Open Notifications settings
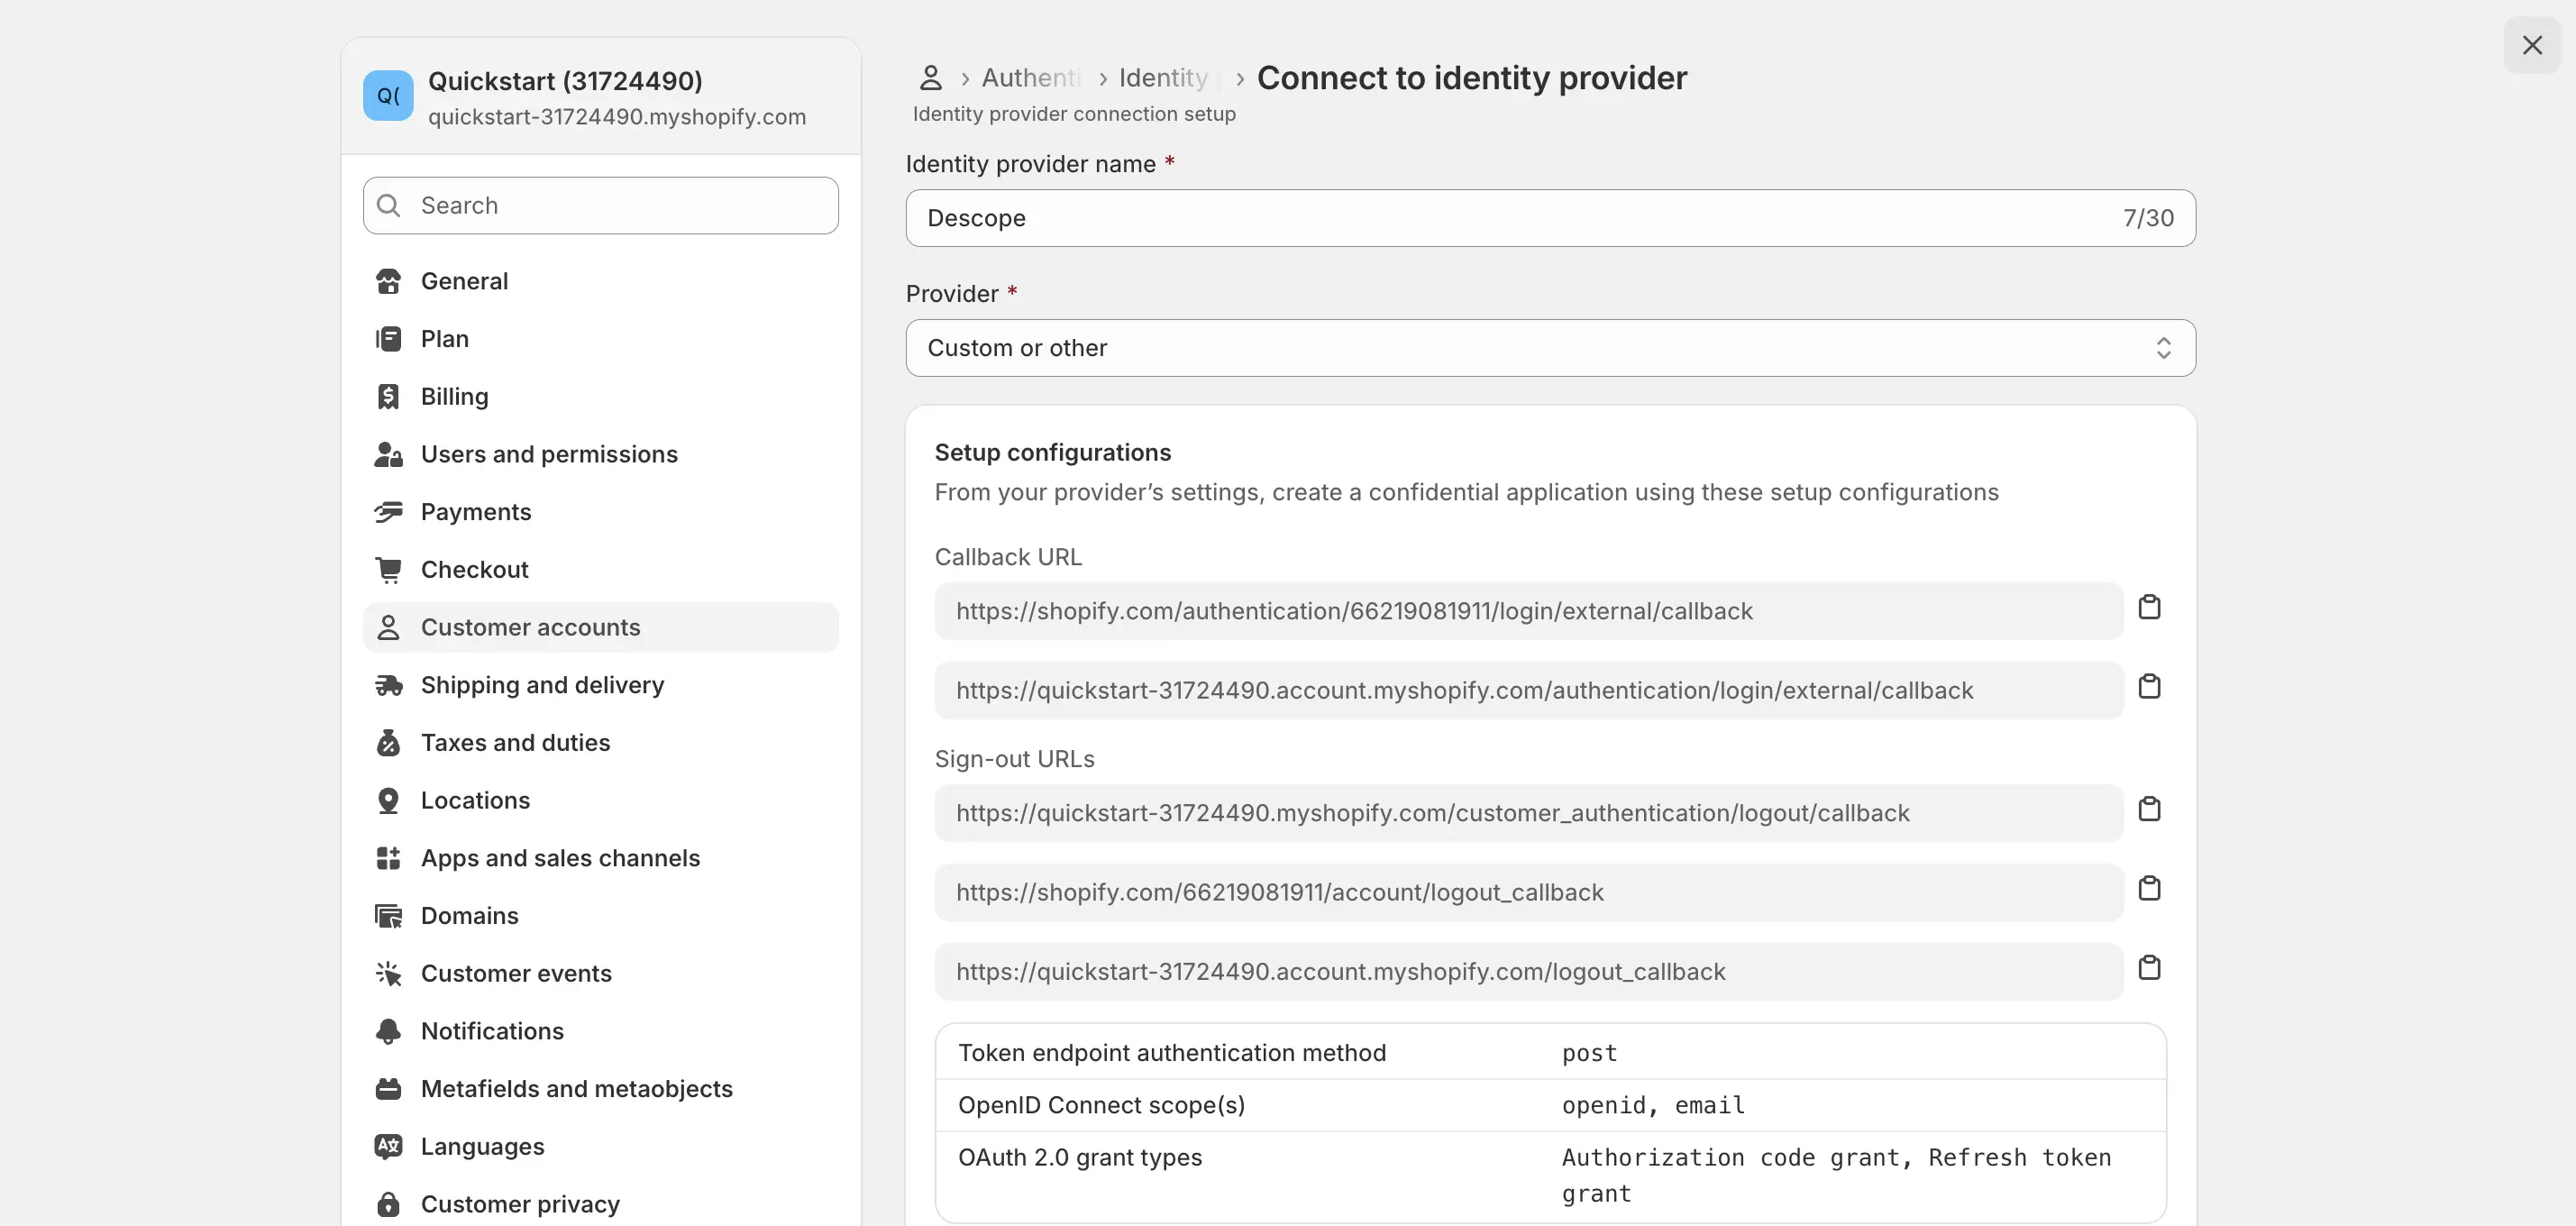 [x=600, y=1031]
